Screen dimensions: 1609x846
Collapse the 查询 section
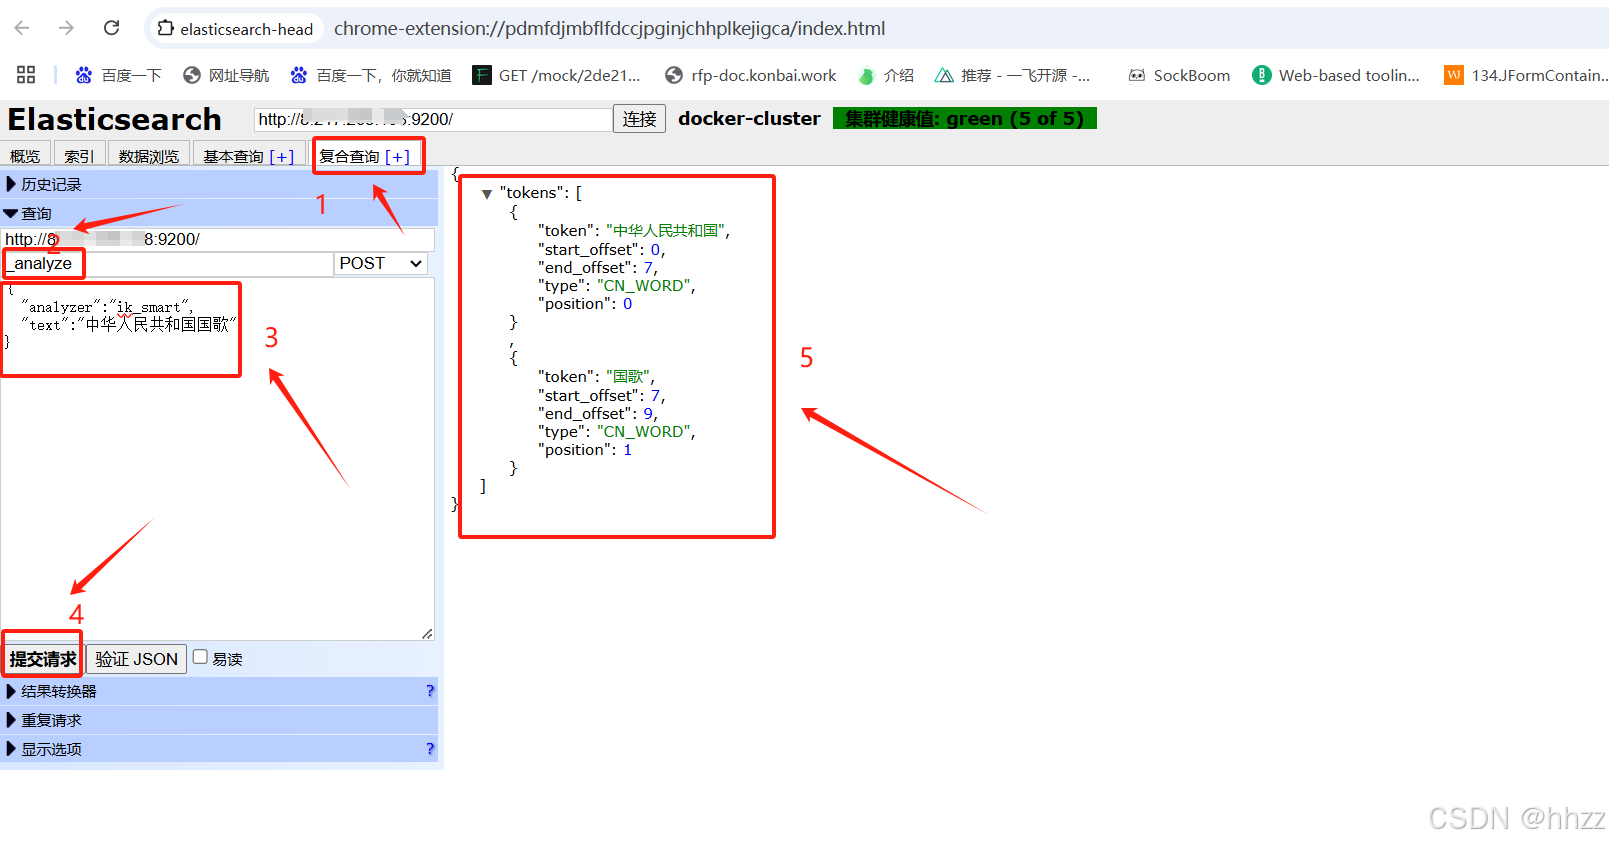(x=219, y=213)
